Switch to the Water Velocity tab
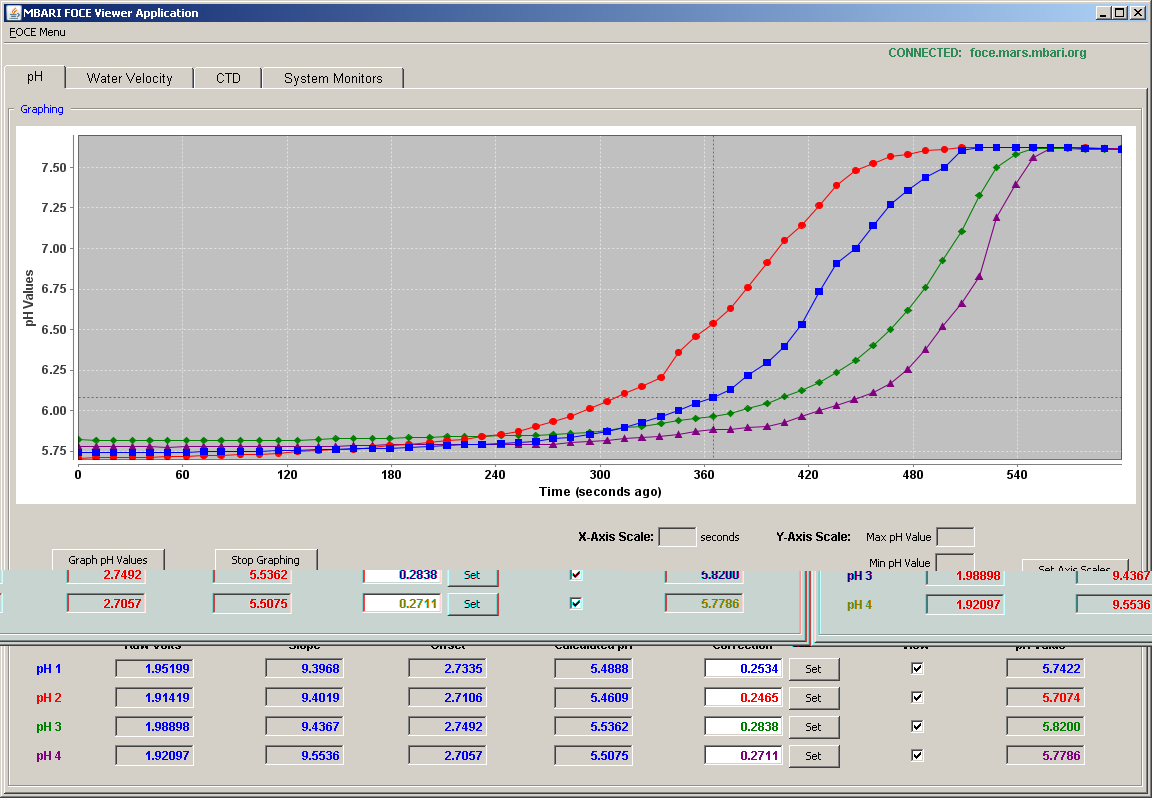The width and height of the screenshot is (1152, 798). tap(129, 78)
